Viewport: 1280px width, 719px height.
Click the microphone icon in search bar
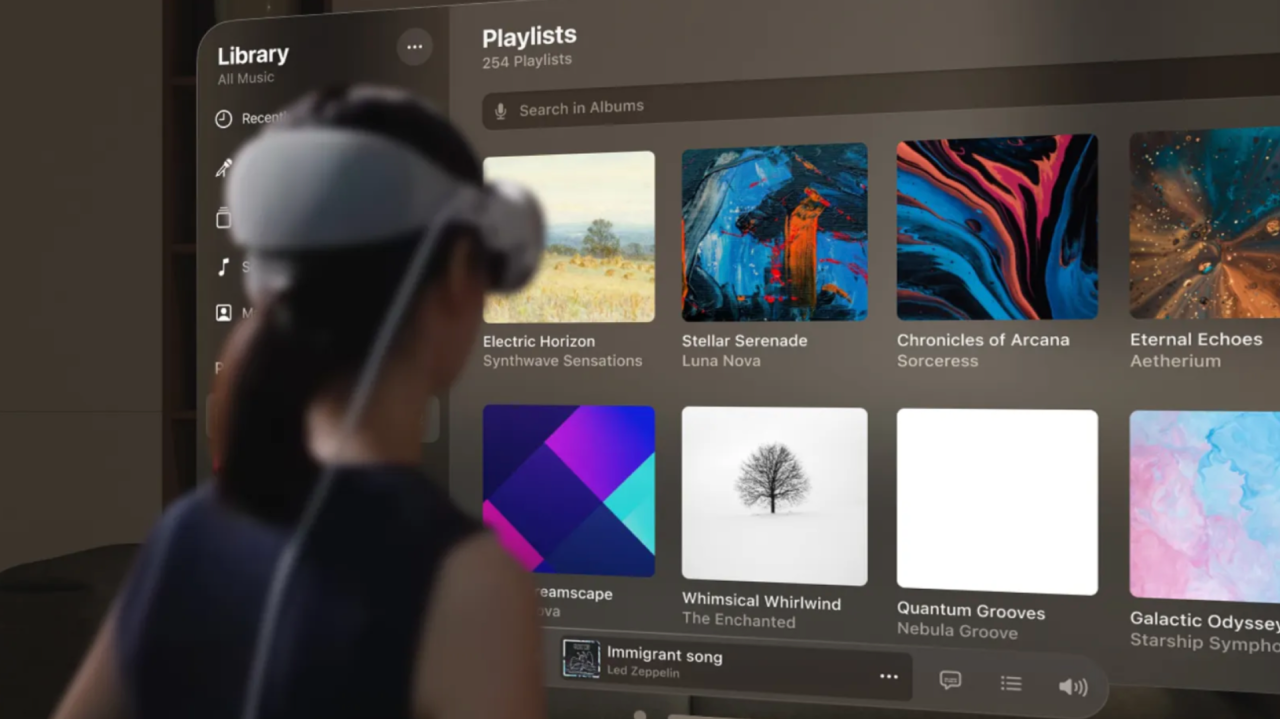(501, 110)
